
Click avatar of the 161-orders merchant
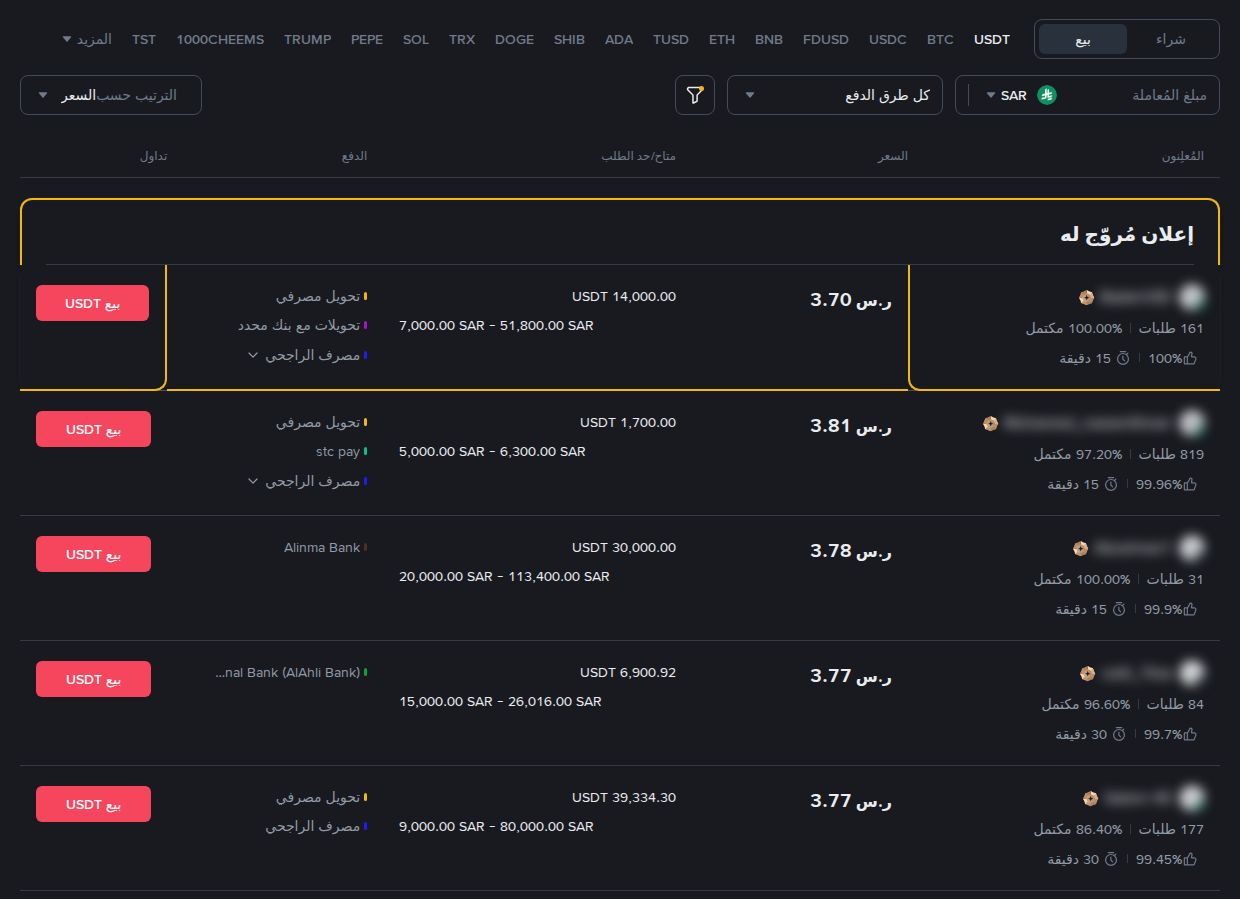(1190, 297)
